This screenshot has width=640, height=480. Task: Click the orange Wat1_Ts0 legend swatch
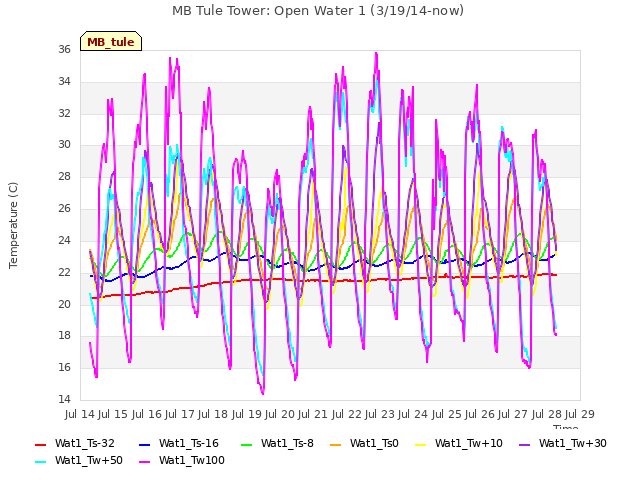(336, 444)
